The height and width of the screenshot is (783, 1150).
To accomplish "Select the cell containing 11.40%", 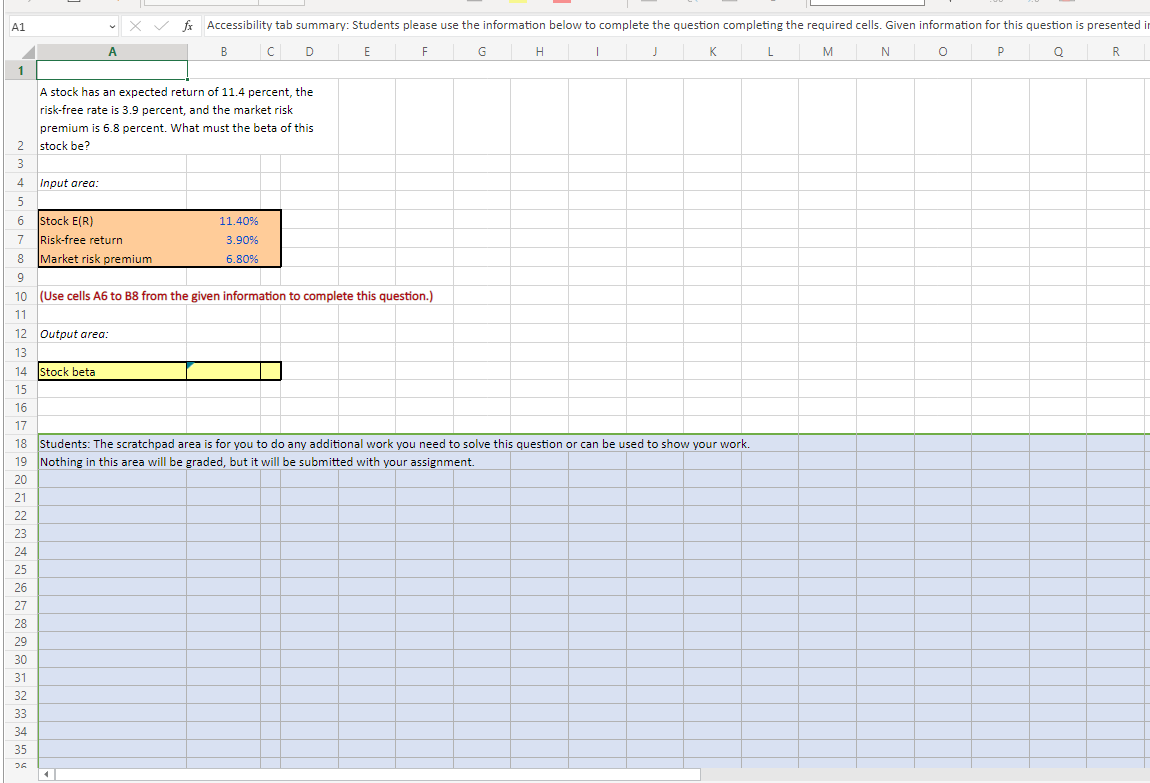I will [224, 220].
